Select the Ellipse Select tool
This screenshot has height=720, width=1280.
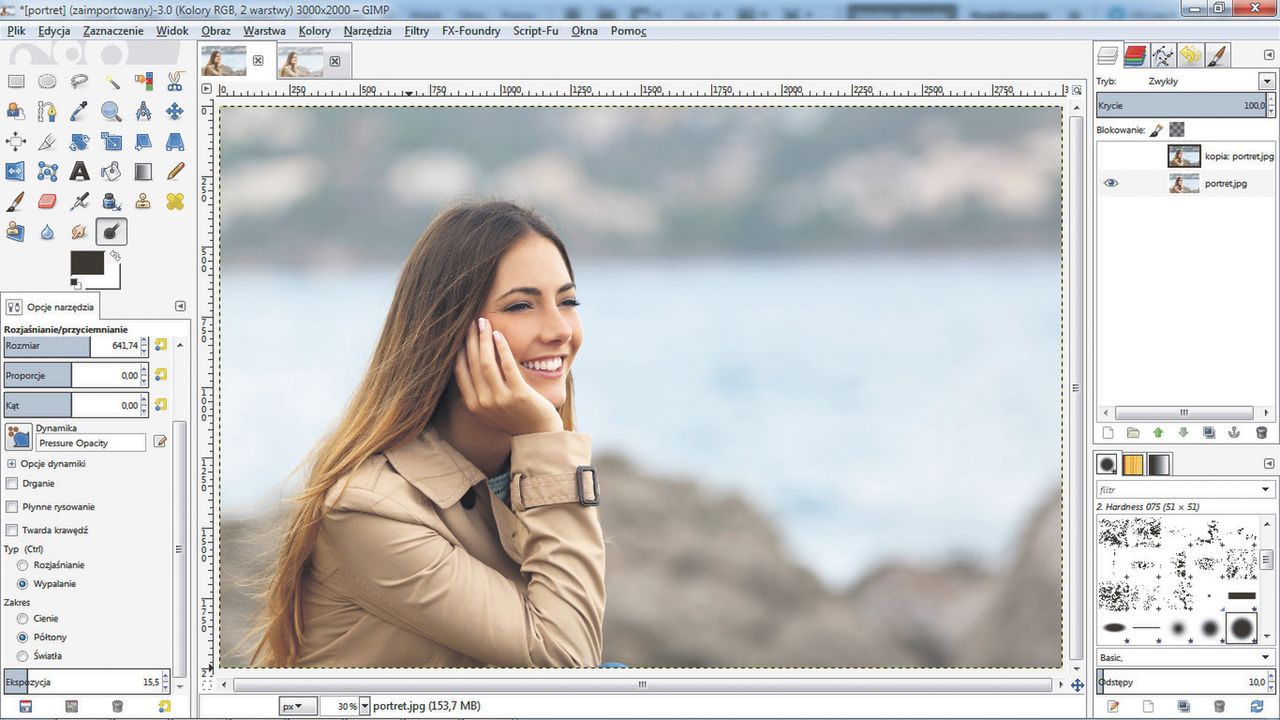tap(47, 81)
